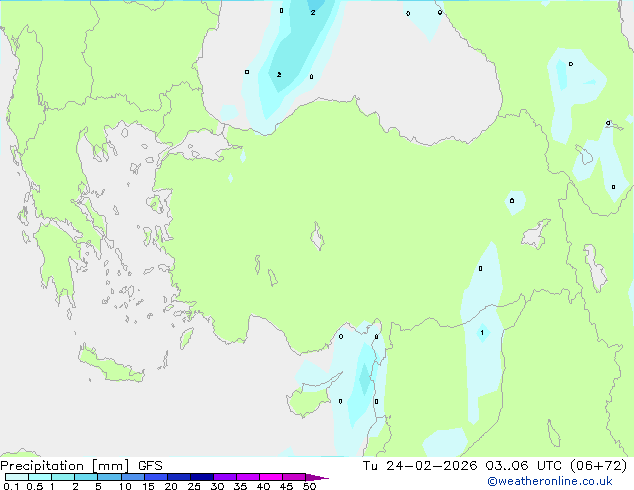
Task: Select the legend swatch between 0.1 and 0.5
Action: 17,477
